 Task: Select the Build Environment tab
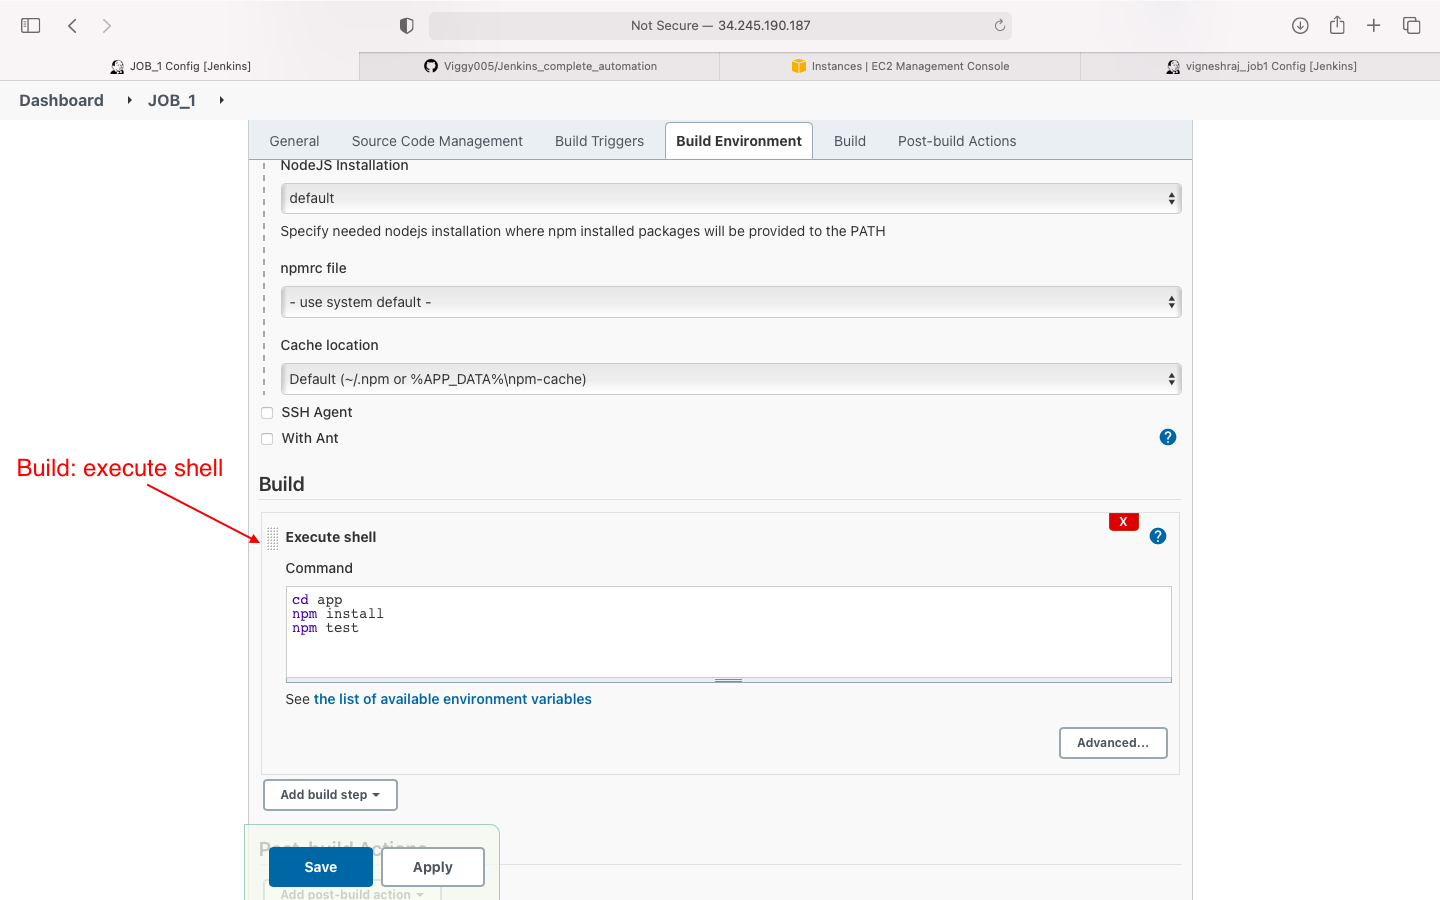(x=739, y=141)
